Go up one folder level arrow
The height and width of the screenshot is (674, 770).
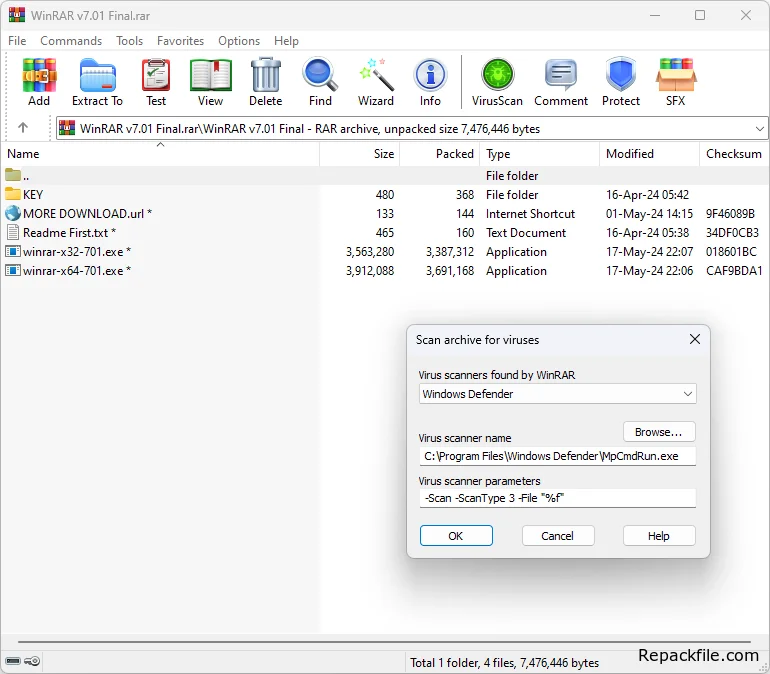[23, 128]
